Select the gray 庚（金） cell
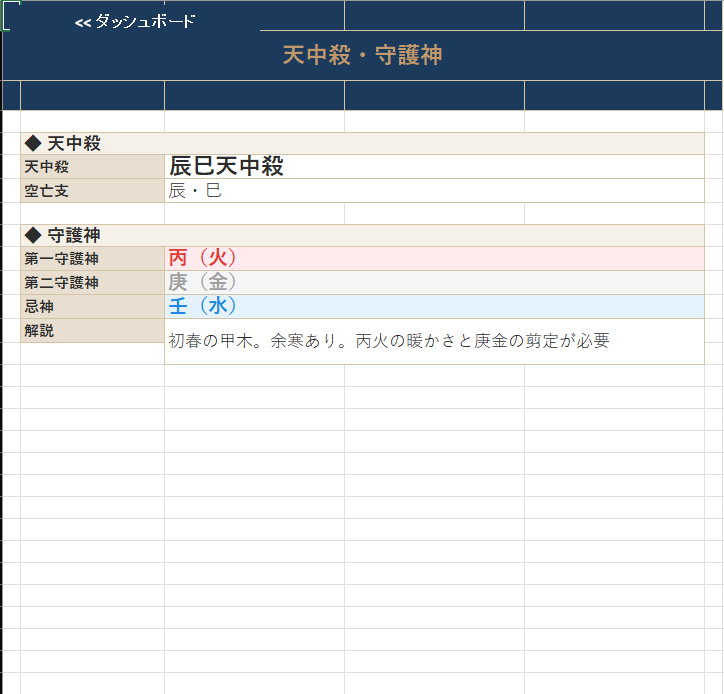Viewport: 724px width, 694px height. [434, 283]
